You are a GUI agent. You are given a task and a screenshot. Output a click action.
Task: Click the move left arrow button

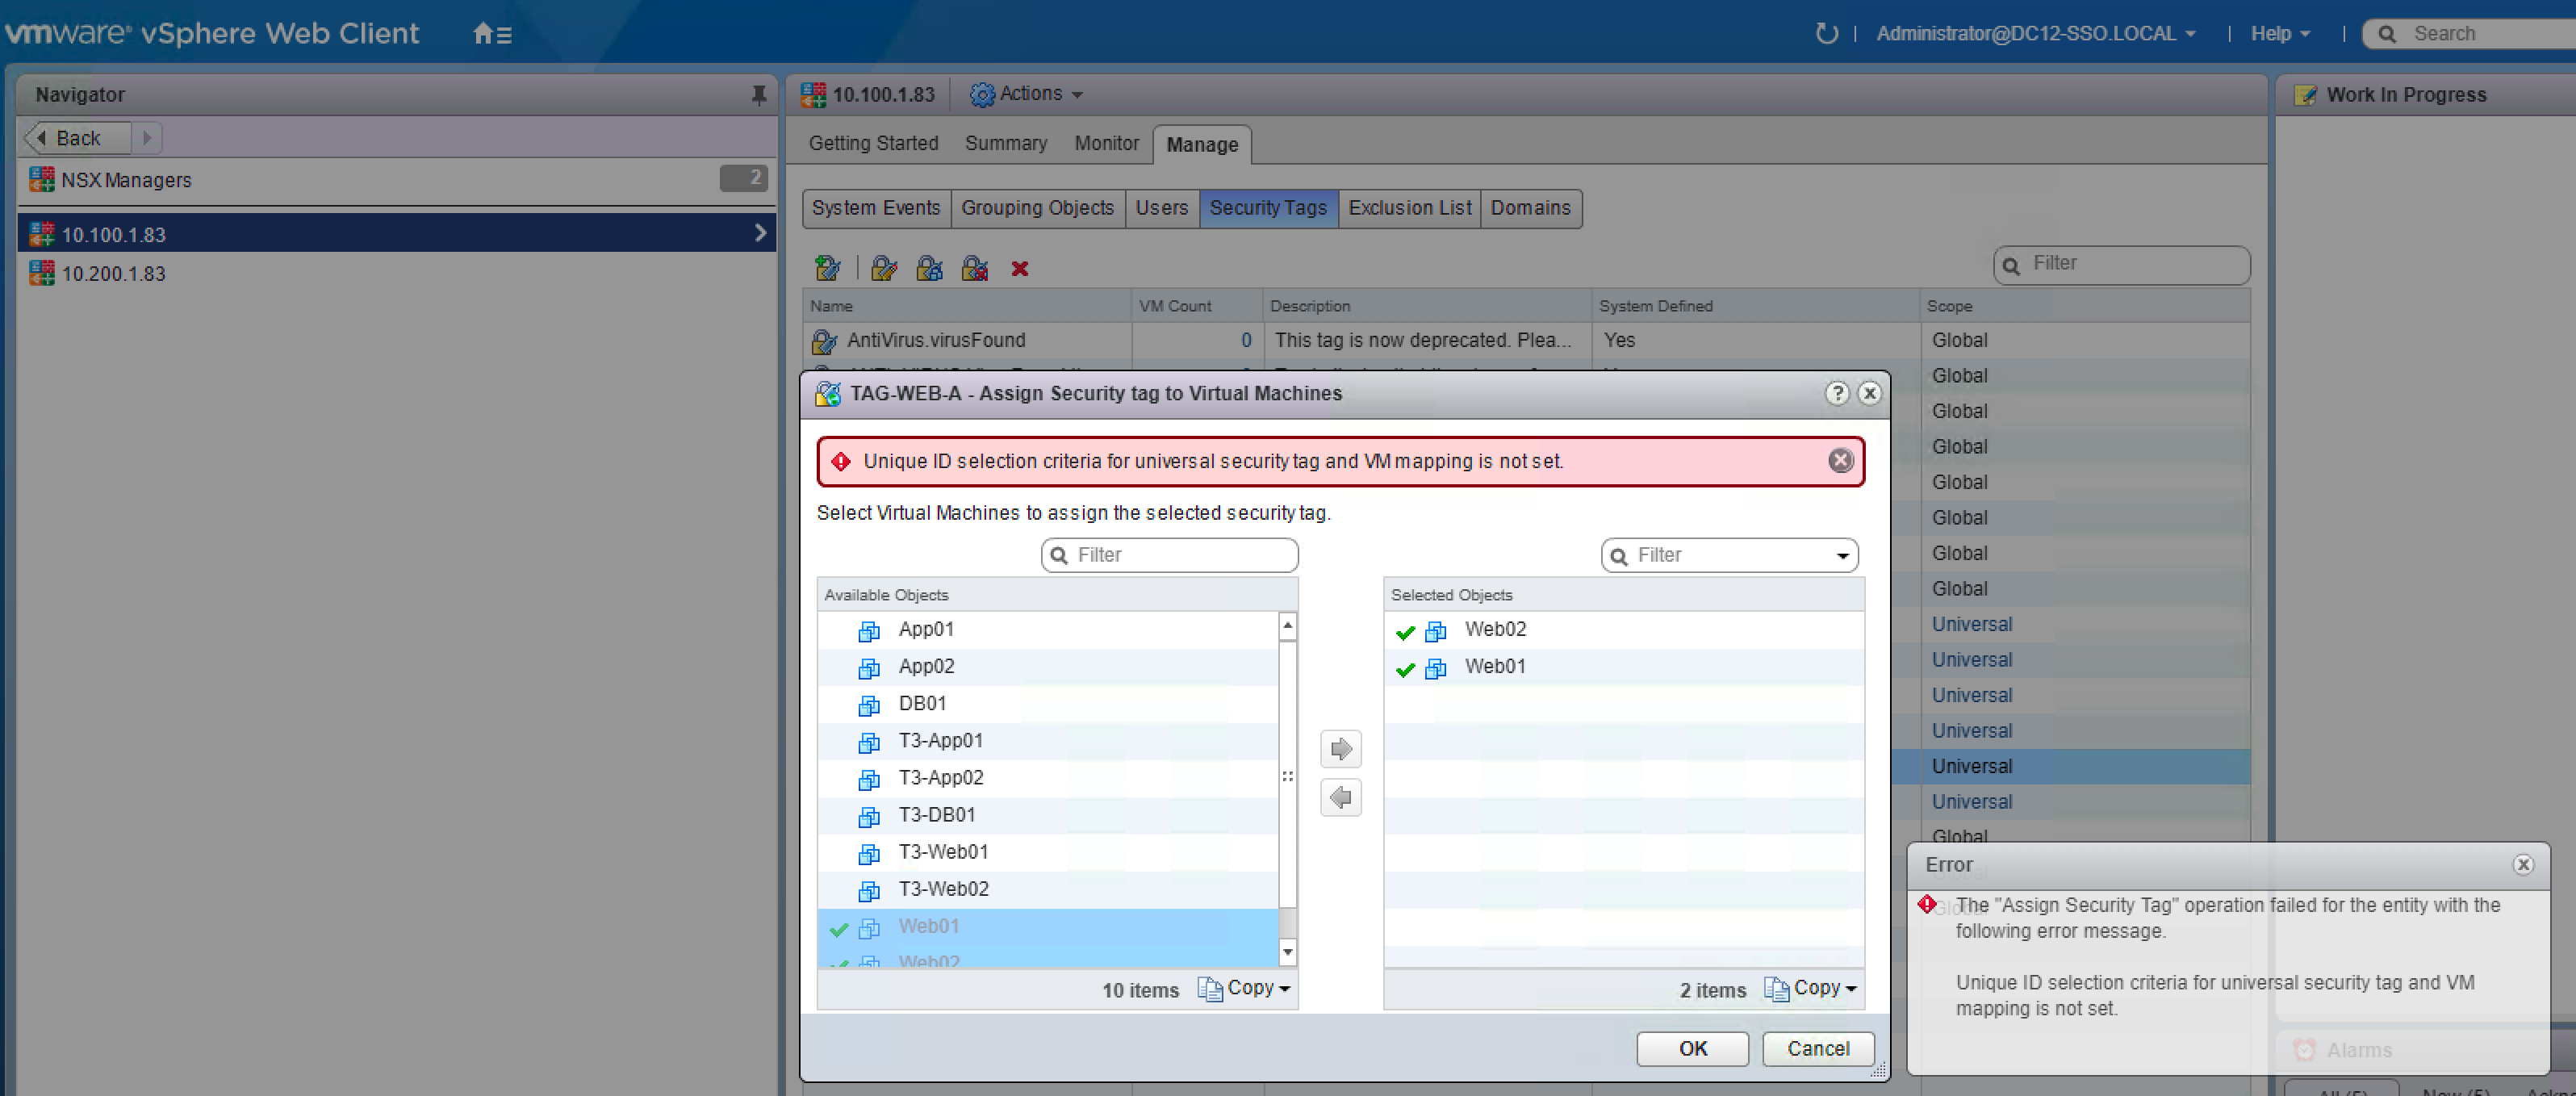tap(1340, 798)
